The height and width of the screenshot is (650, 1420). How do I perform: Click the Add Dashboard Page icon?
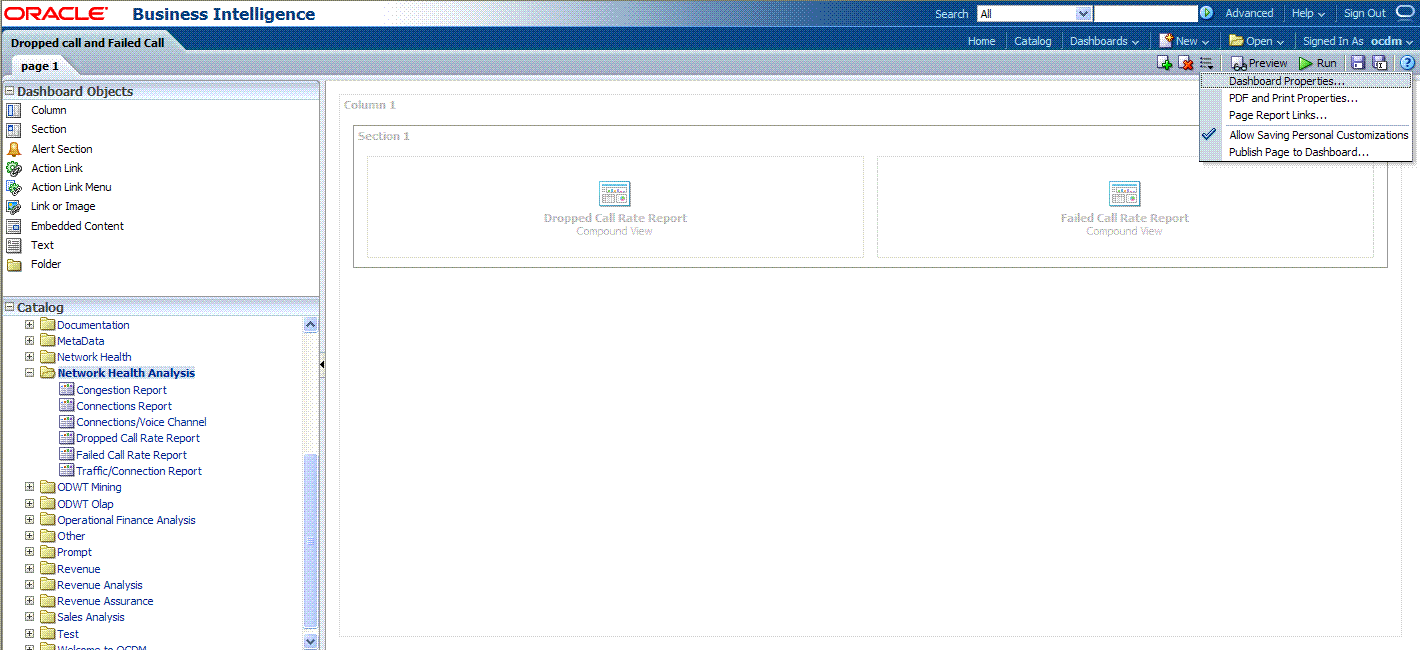click(x=1164, y=63)
